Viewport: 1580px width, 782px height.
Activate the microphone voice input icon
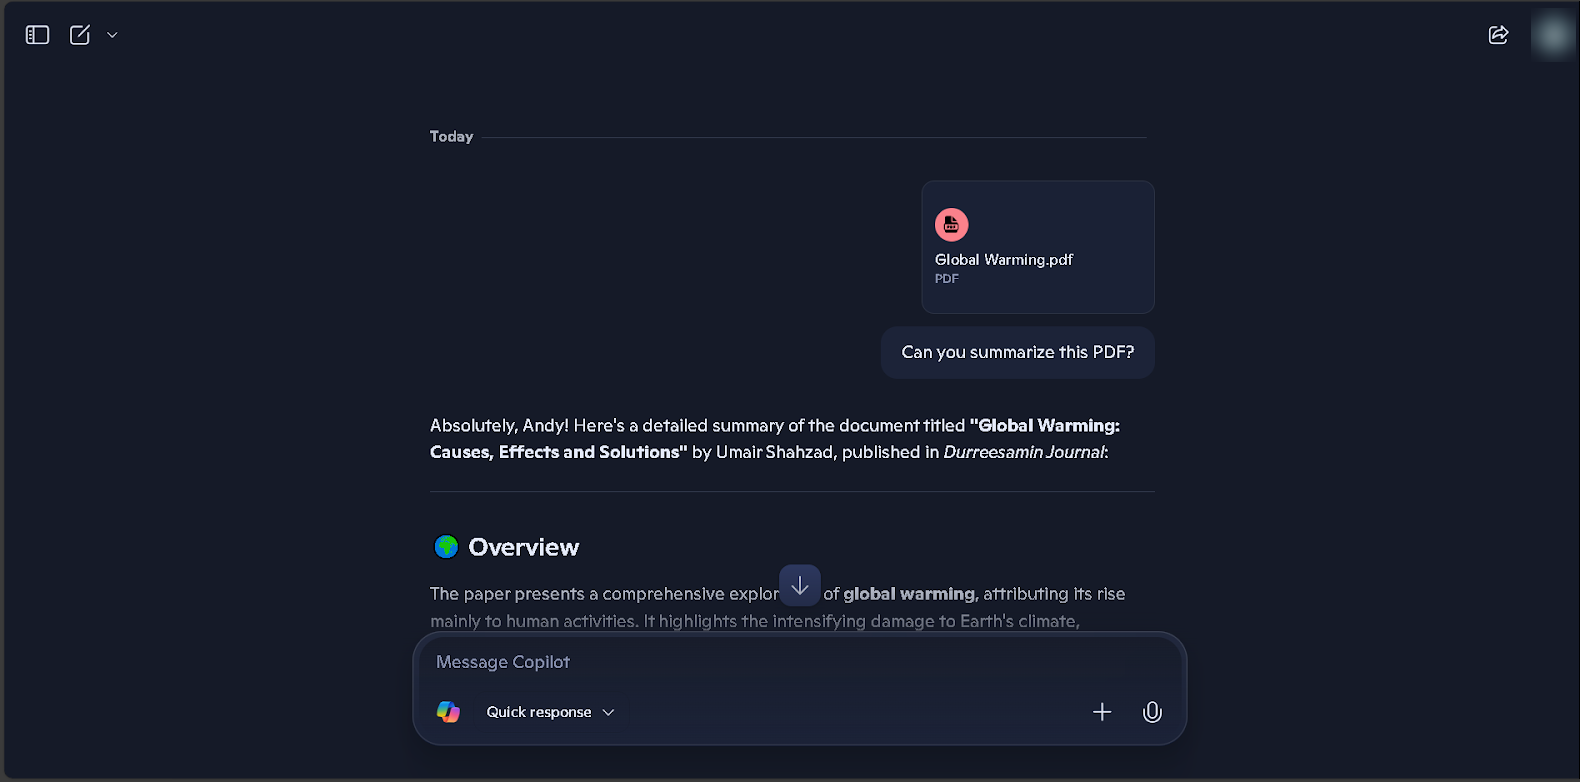(x=1152, y=712)
